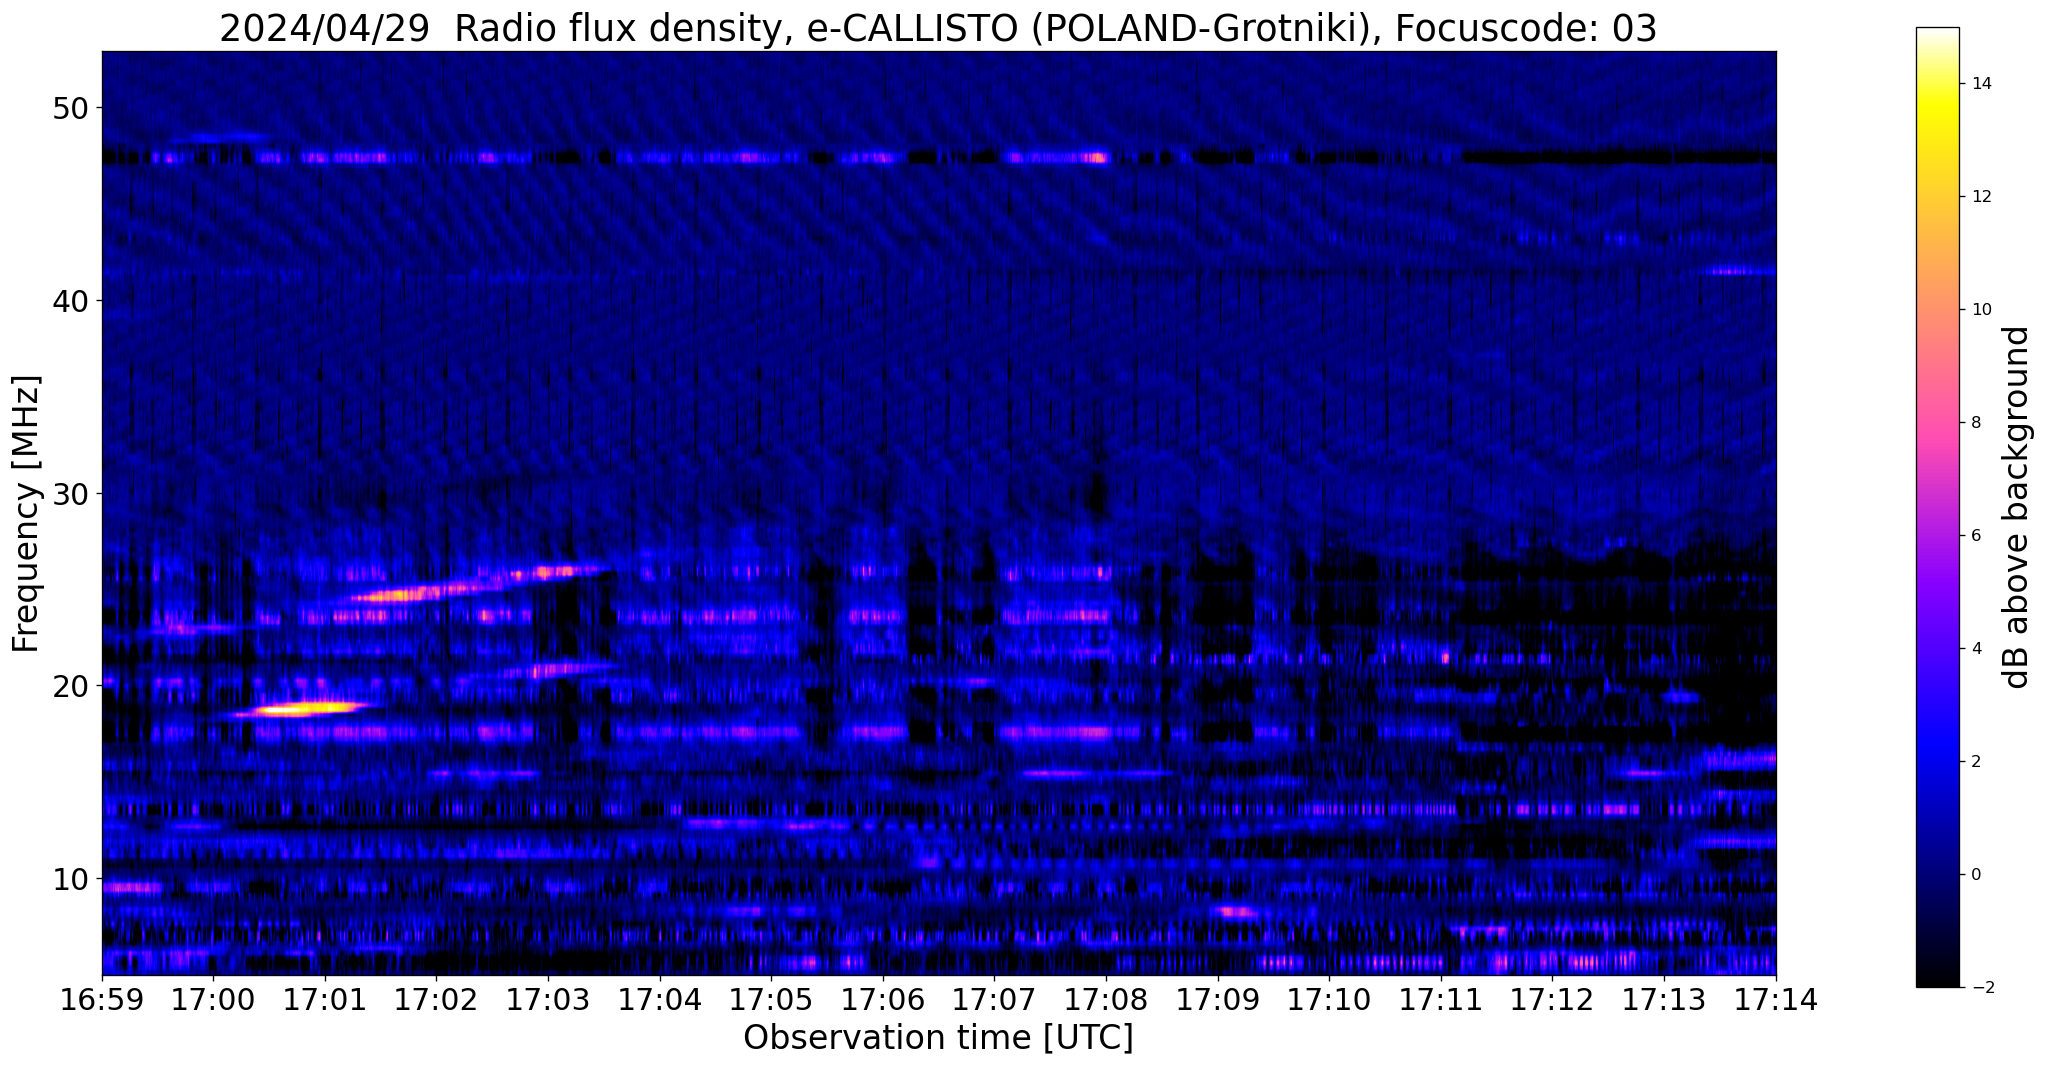Click the 40 MHz frequency tick label
The height and width of the screenshot is (1067, 2047).
point(70,301)
